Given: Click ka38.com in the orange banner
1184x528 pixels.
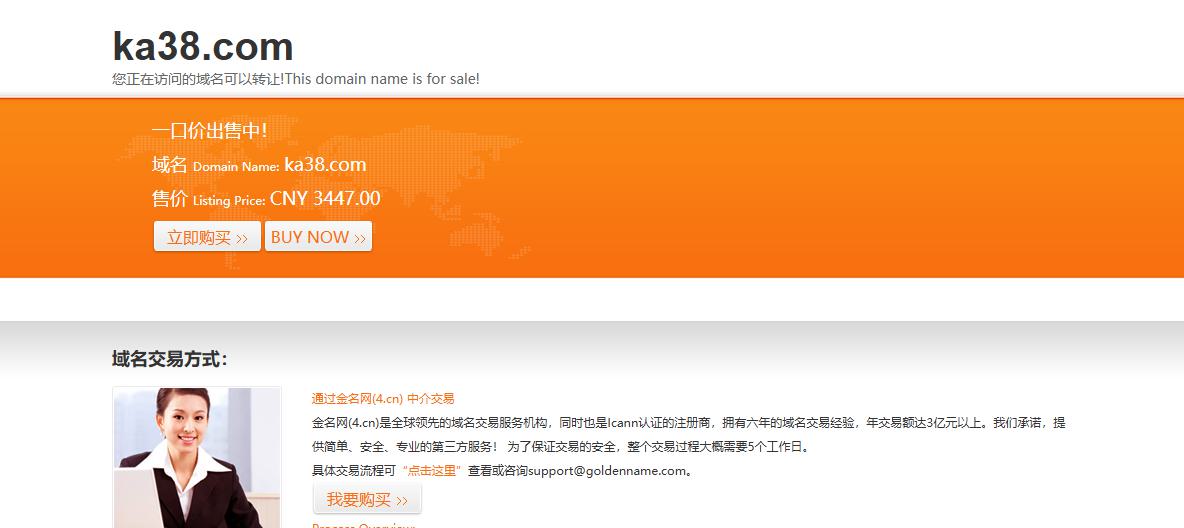Looking at the screenshot, I should point(325,165).
